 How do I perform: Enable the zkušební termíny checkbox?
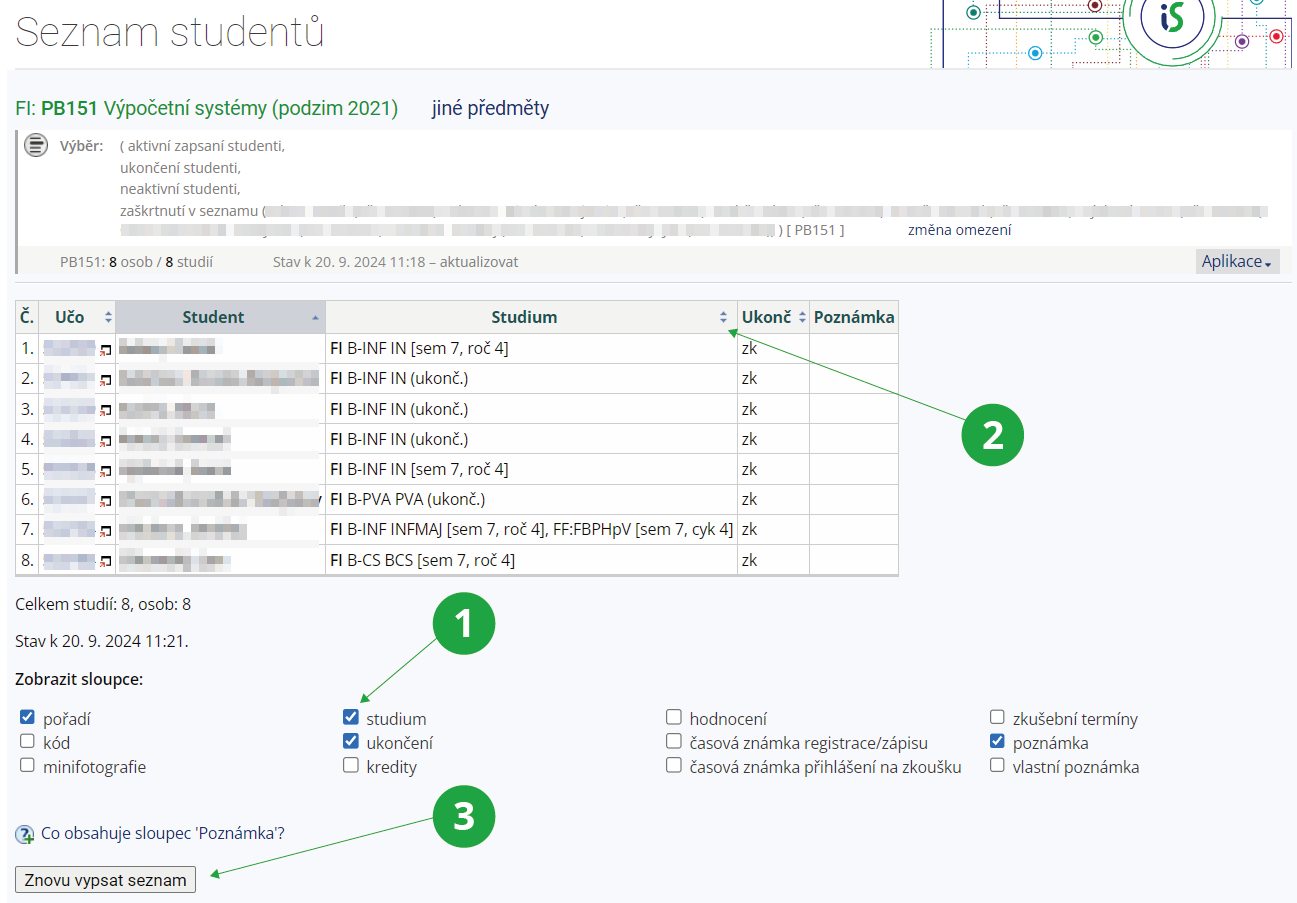click(x=997, y=718)
